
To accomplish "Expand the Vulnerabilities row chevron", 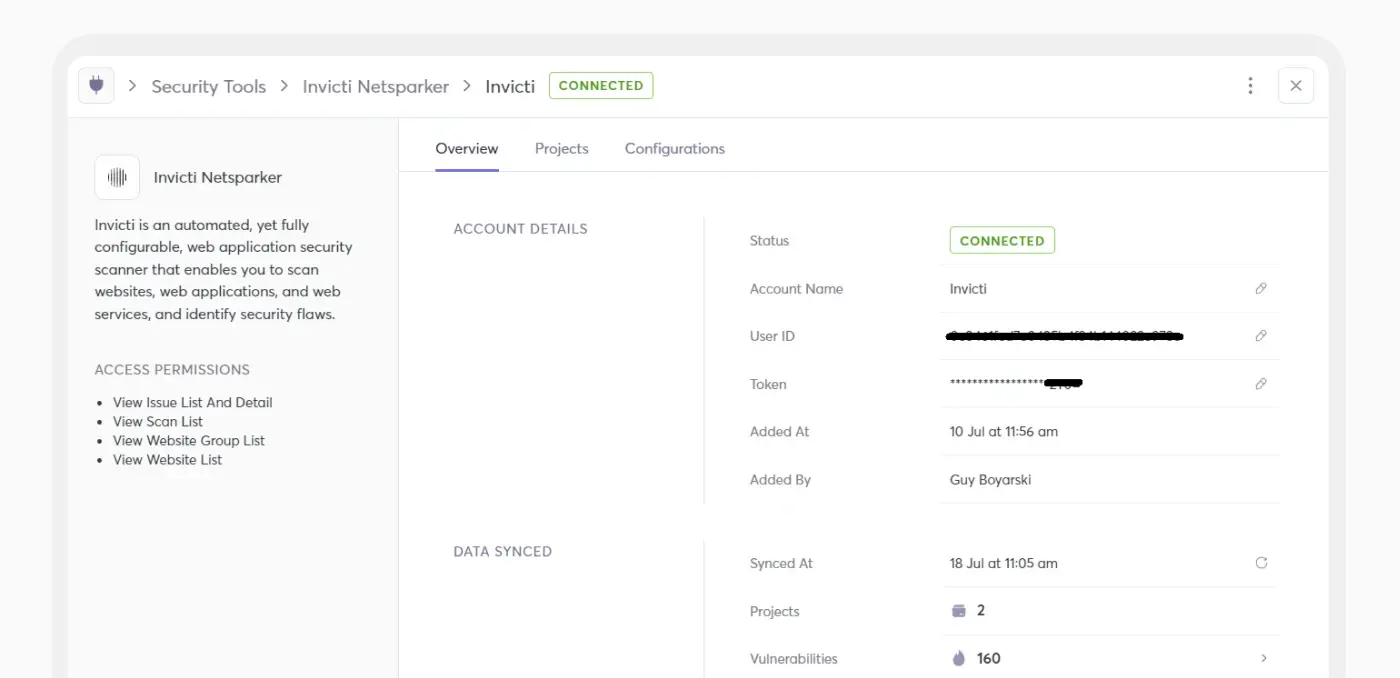I will 1264,658.
